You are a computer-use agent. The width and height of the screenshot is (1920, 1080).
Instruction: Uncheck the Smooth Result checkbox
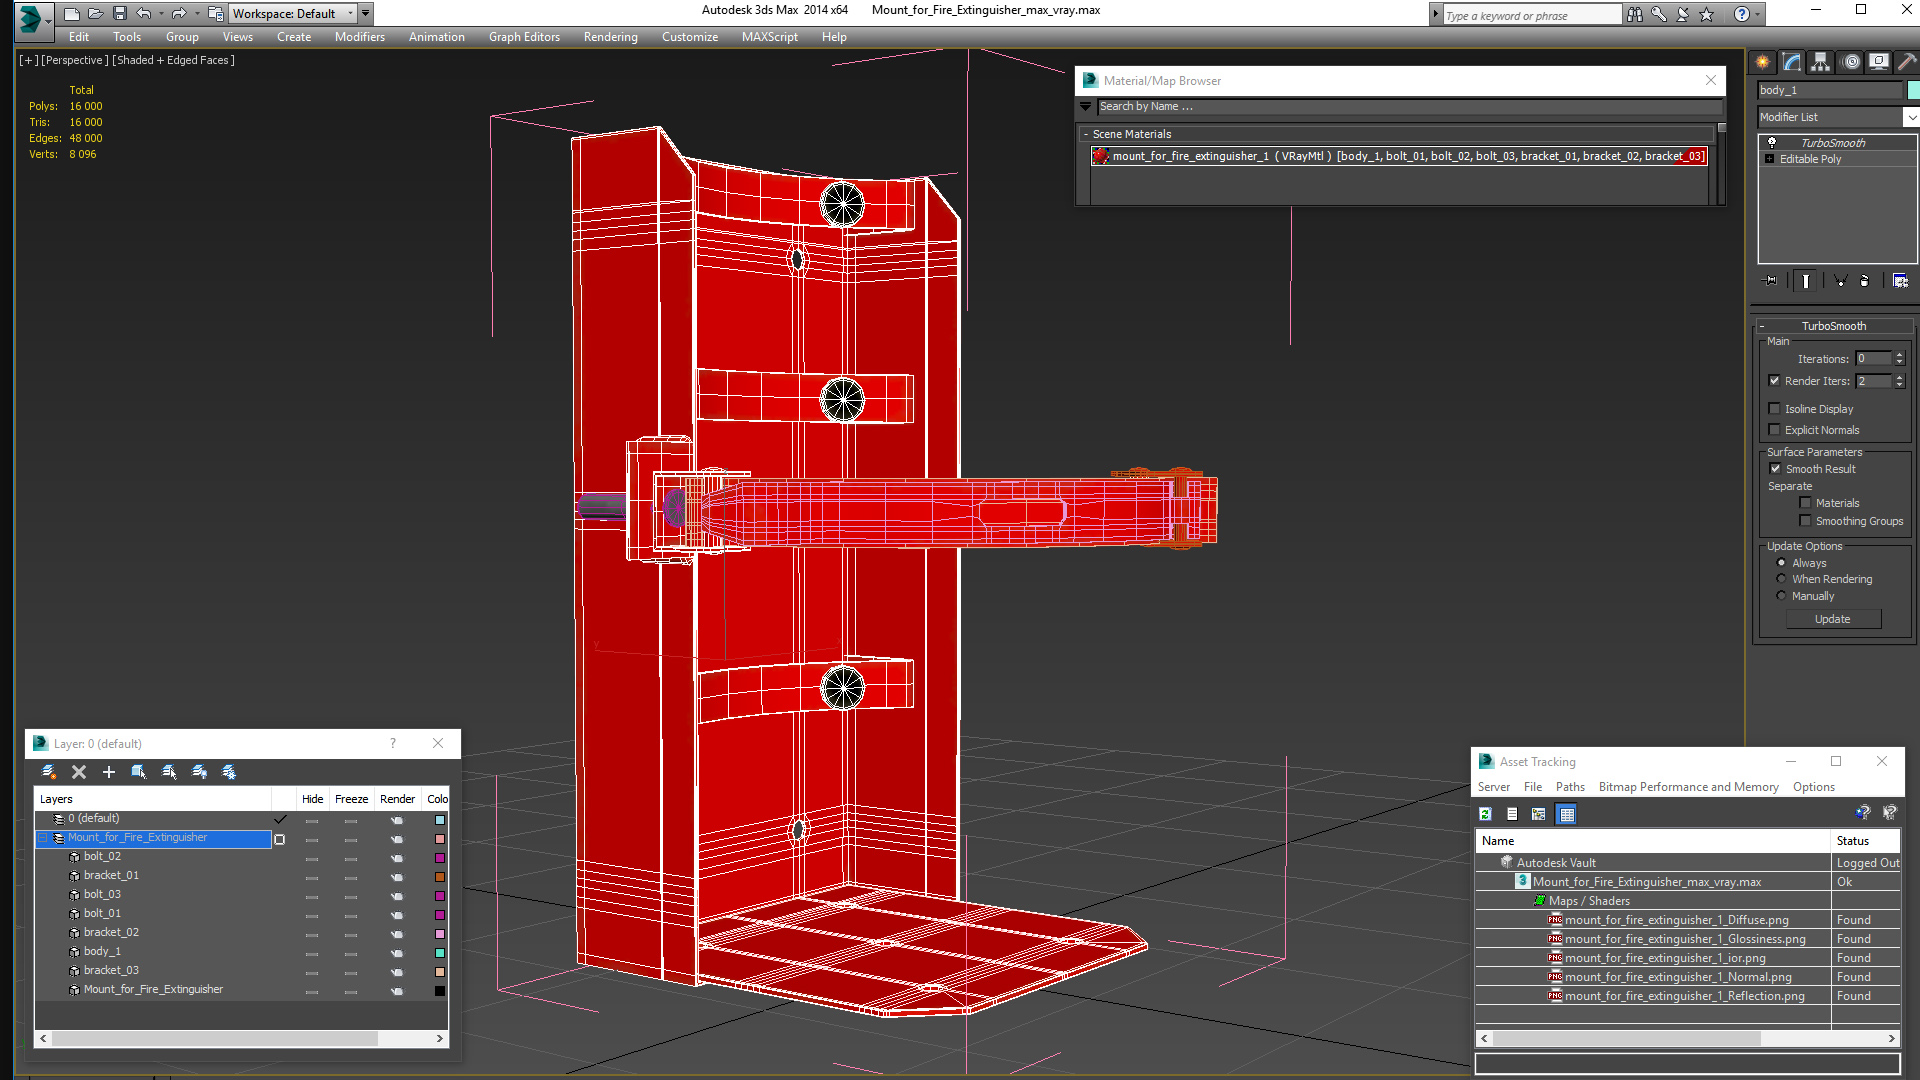click(1775, 469)
